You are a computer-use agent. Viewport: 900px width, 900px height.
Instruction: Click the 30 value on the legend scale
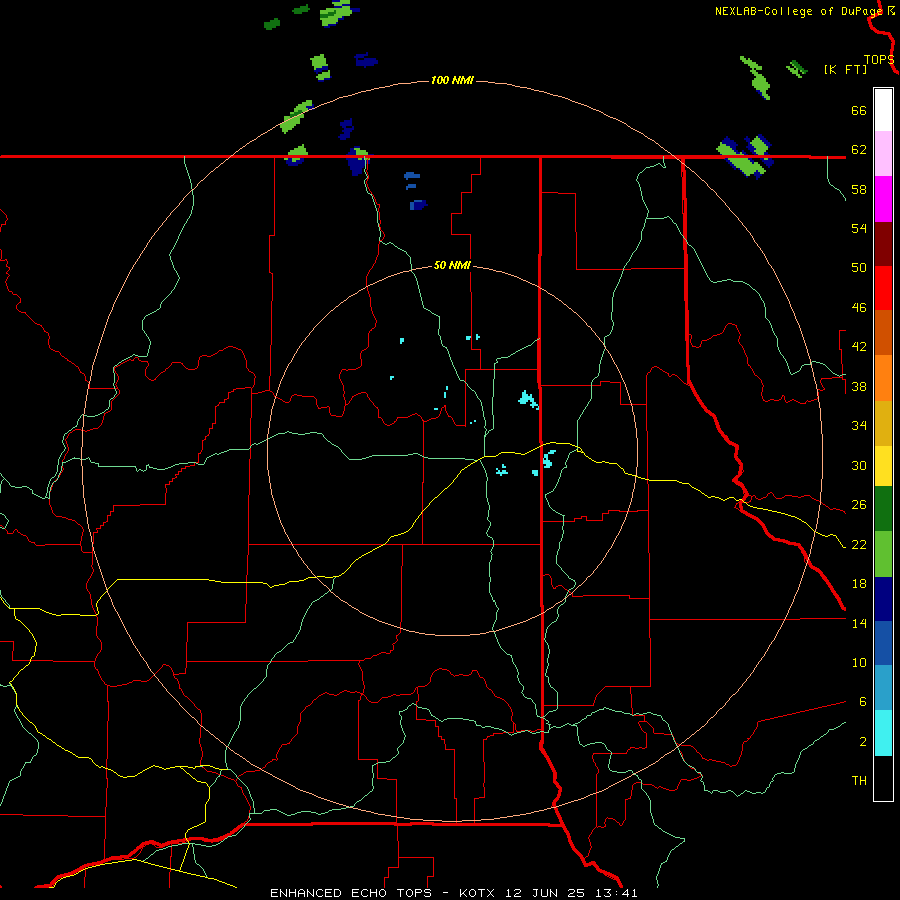[x=859, y=465]
